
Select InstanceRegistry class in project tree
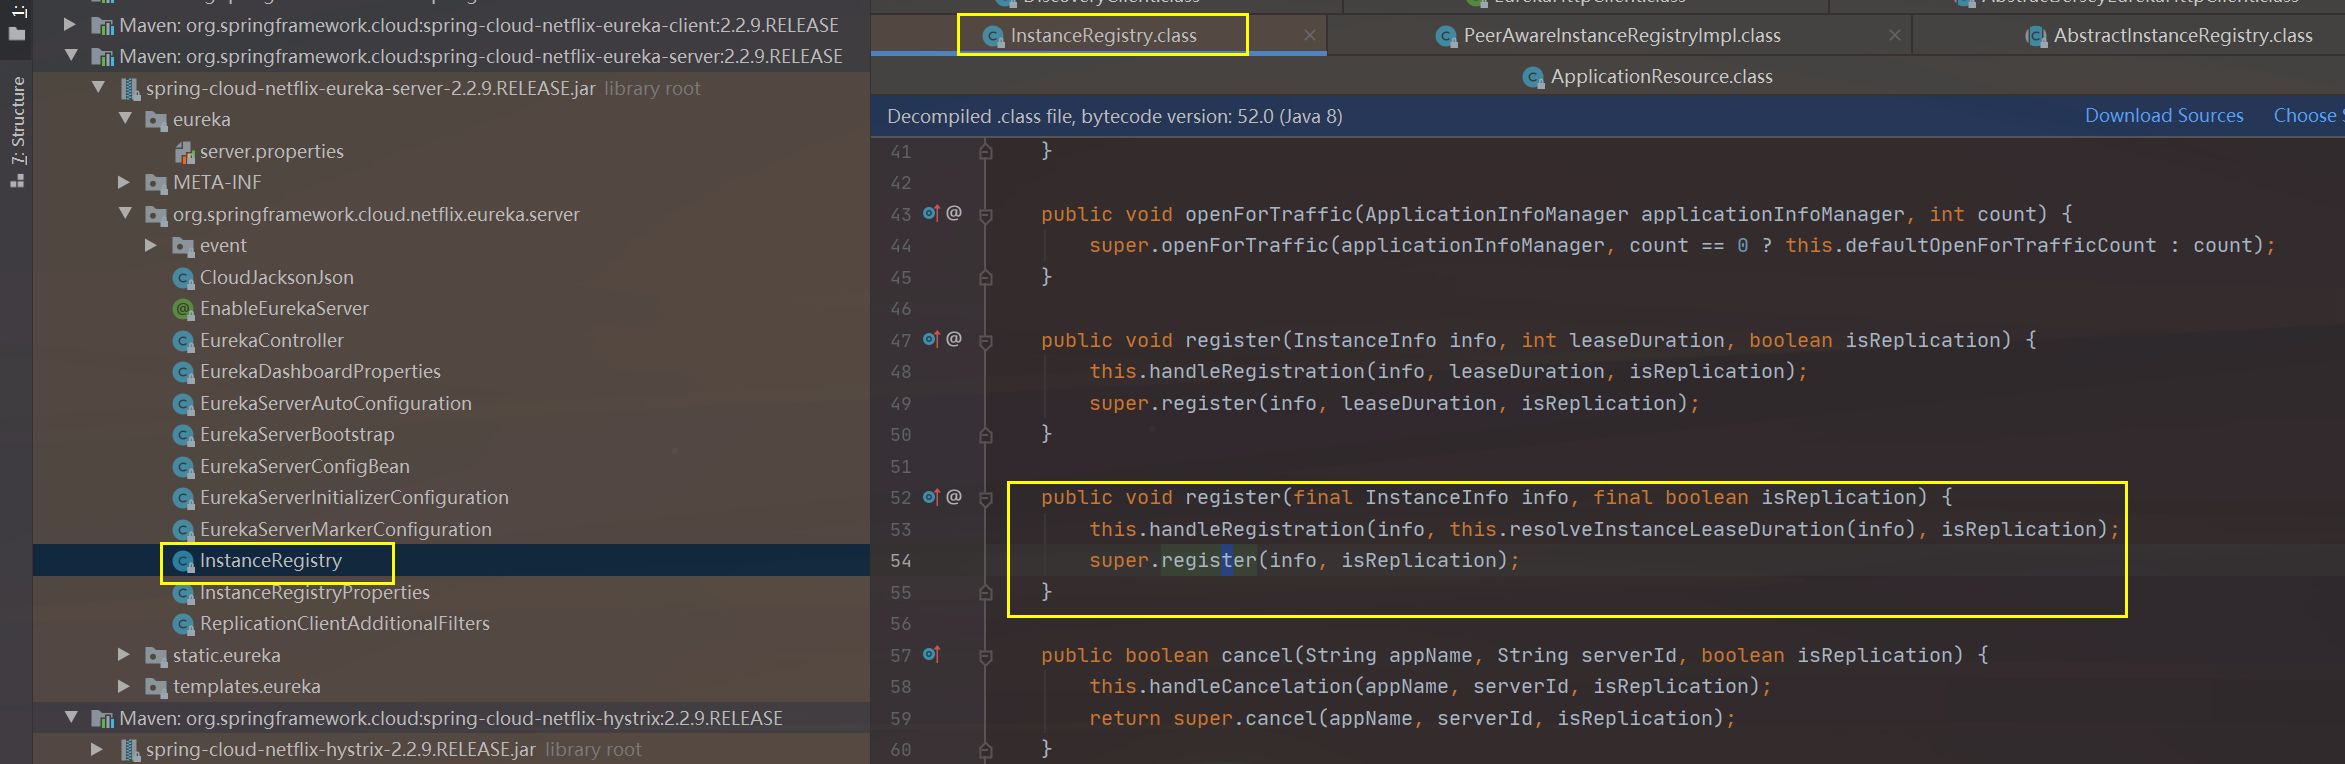tap(270, 560)
